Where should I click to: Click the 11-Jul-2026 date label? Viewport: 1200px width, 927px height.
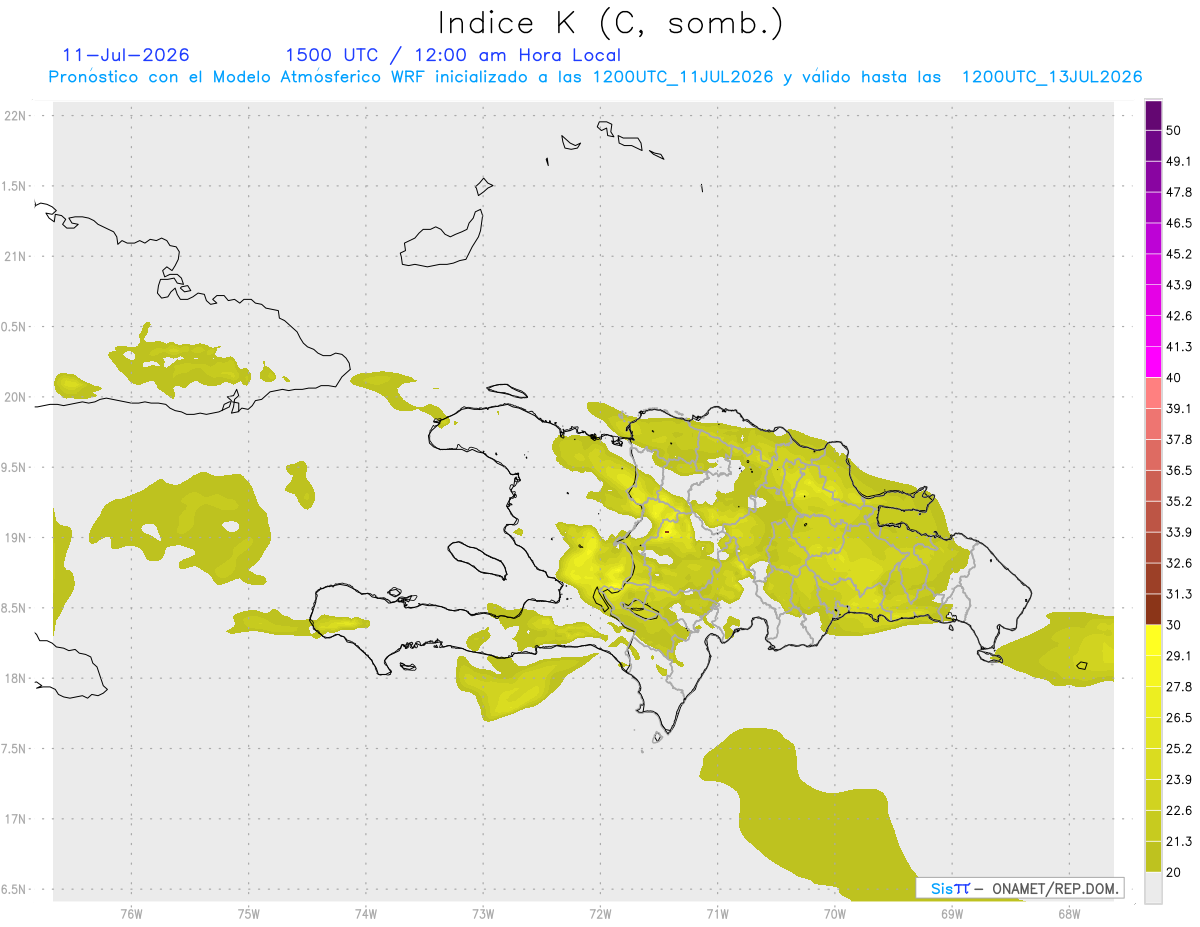[126, 55]
